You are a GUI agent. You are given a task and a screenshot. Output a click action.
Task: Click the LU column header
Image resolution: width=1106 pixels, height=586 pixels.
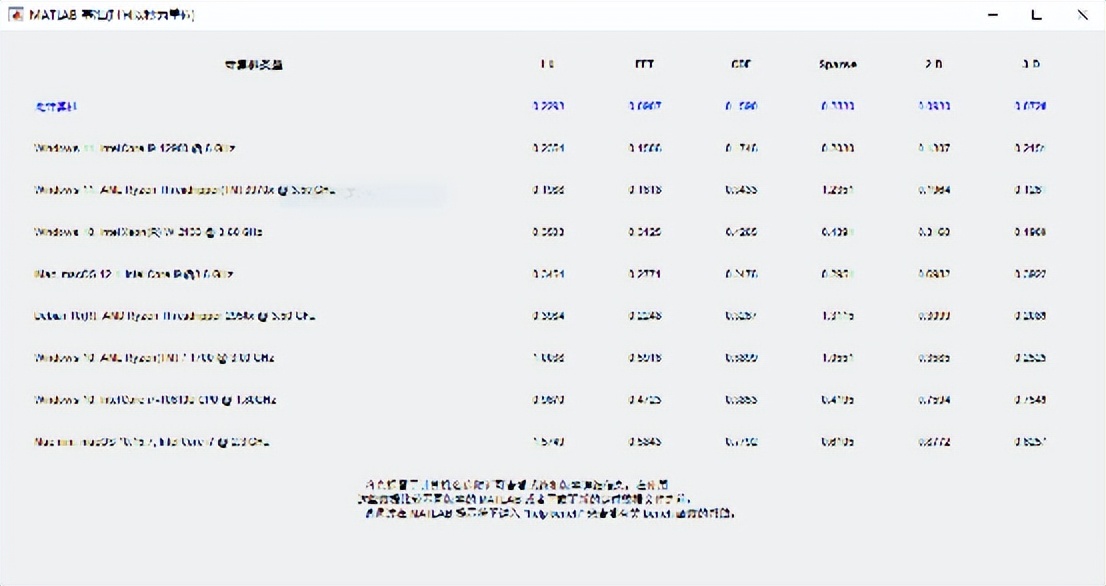(547, 64)
